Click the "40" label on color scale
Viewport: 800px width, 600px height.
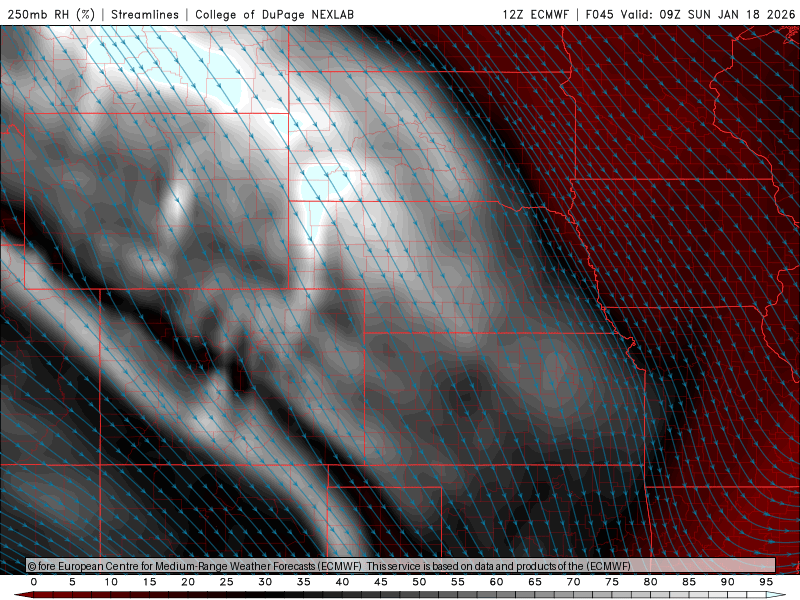click(x=342, y=582)
